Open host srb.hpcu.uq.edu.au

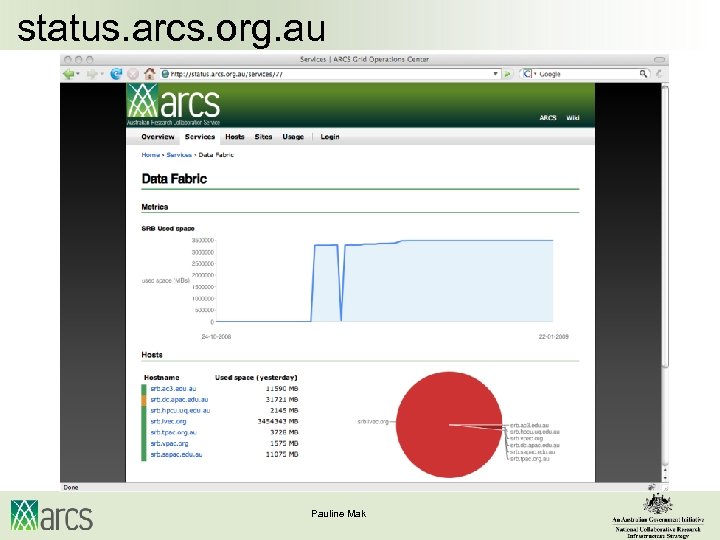pos(180,411)
